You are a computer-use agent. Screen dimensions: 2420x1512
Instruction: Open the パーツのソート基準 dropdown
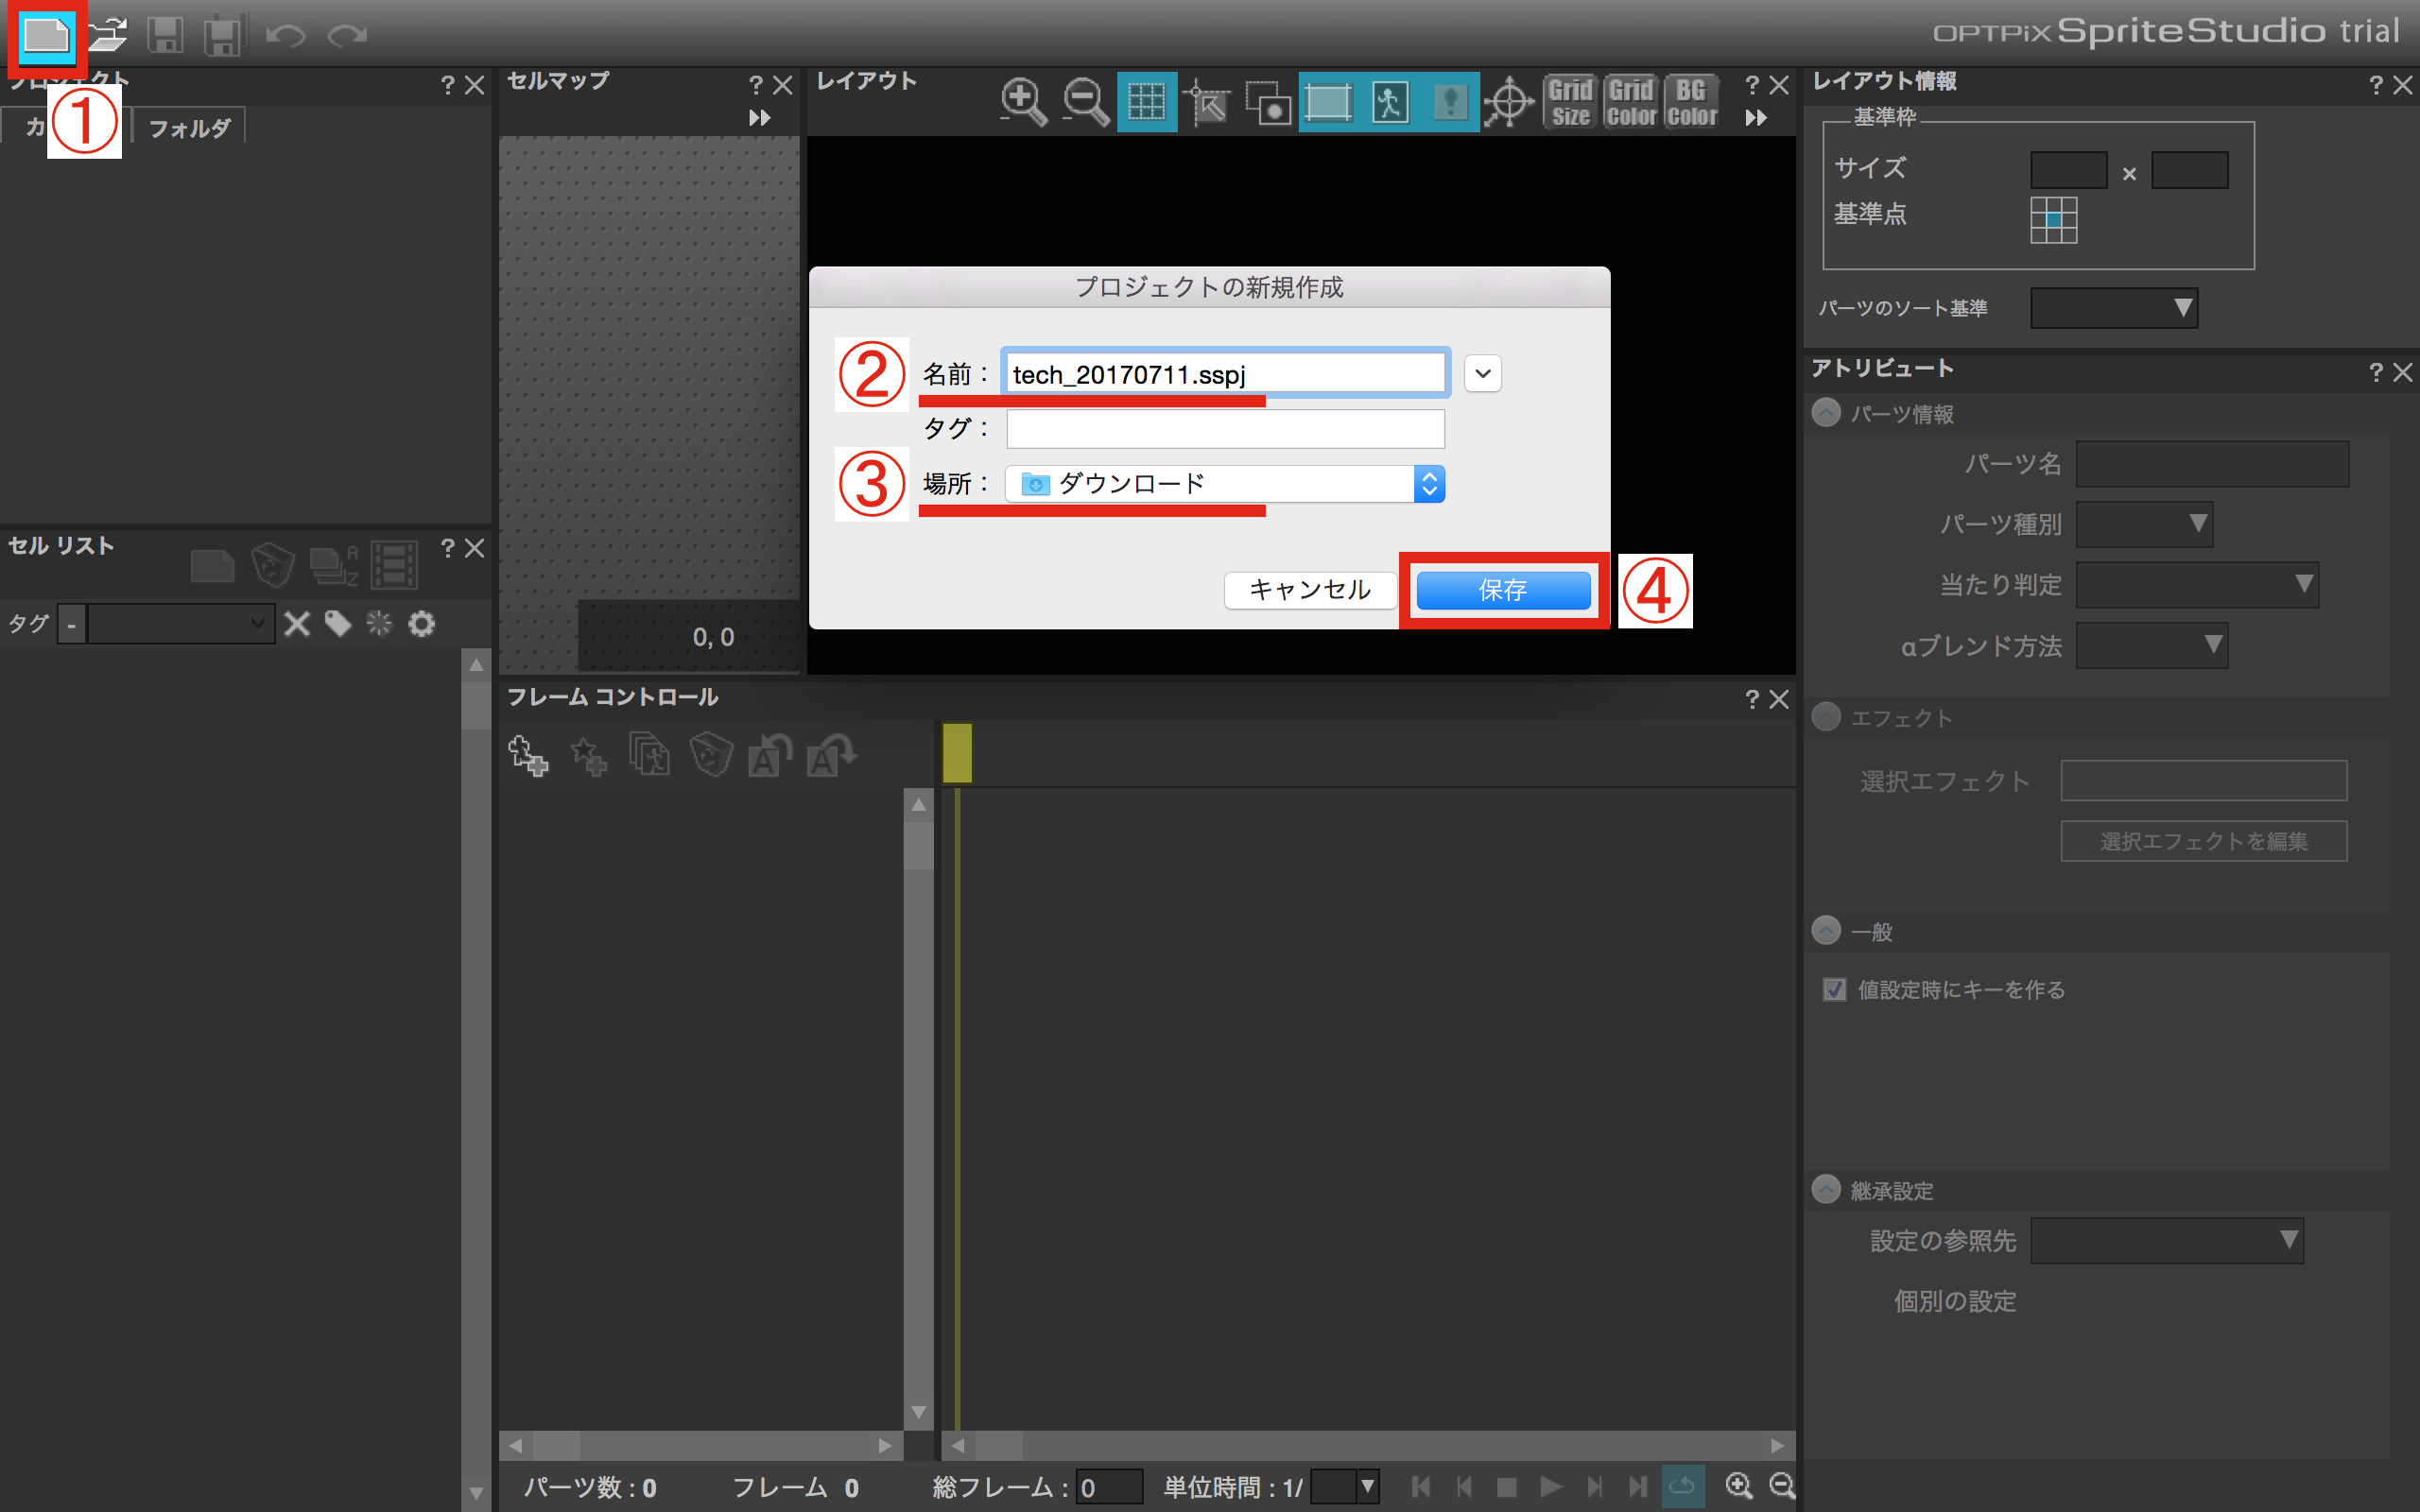click(2113, 308)
